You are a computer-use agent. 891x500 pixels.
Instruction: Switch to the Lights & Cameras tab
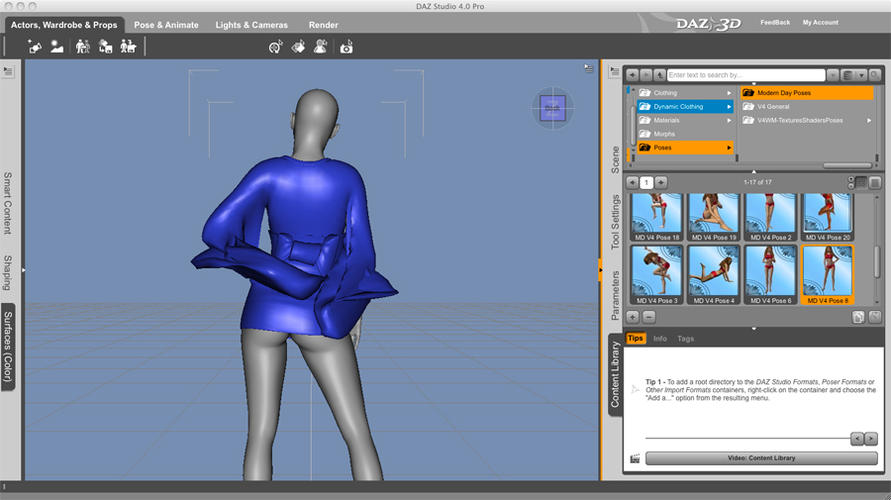tap(251, 25)
